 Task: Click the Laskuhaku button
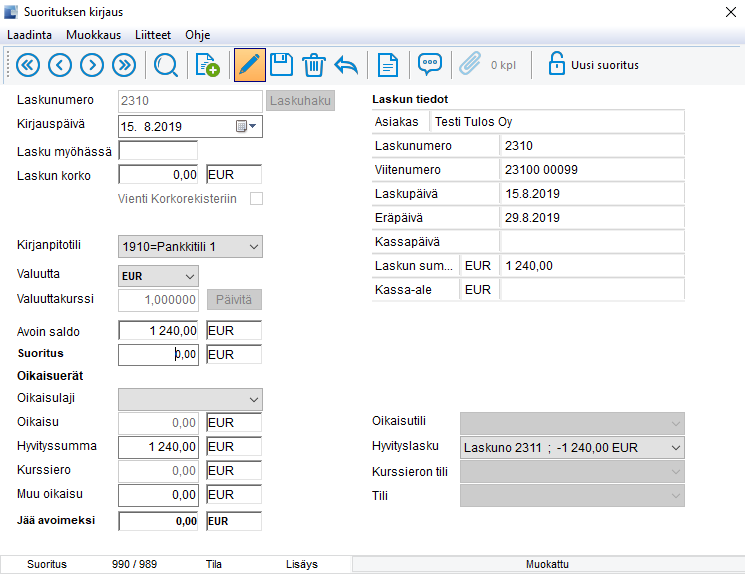click(300, 101)
